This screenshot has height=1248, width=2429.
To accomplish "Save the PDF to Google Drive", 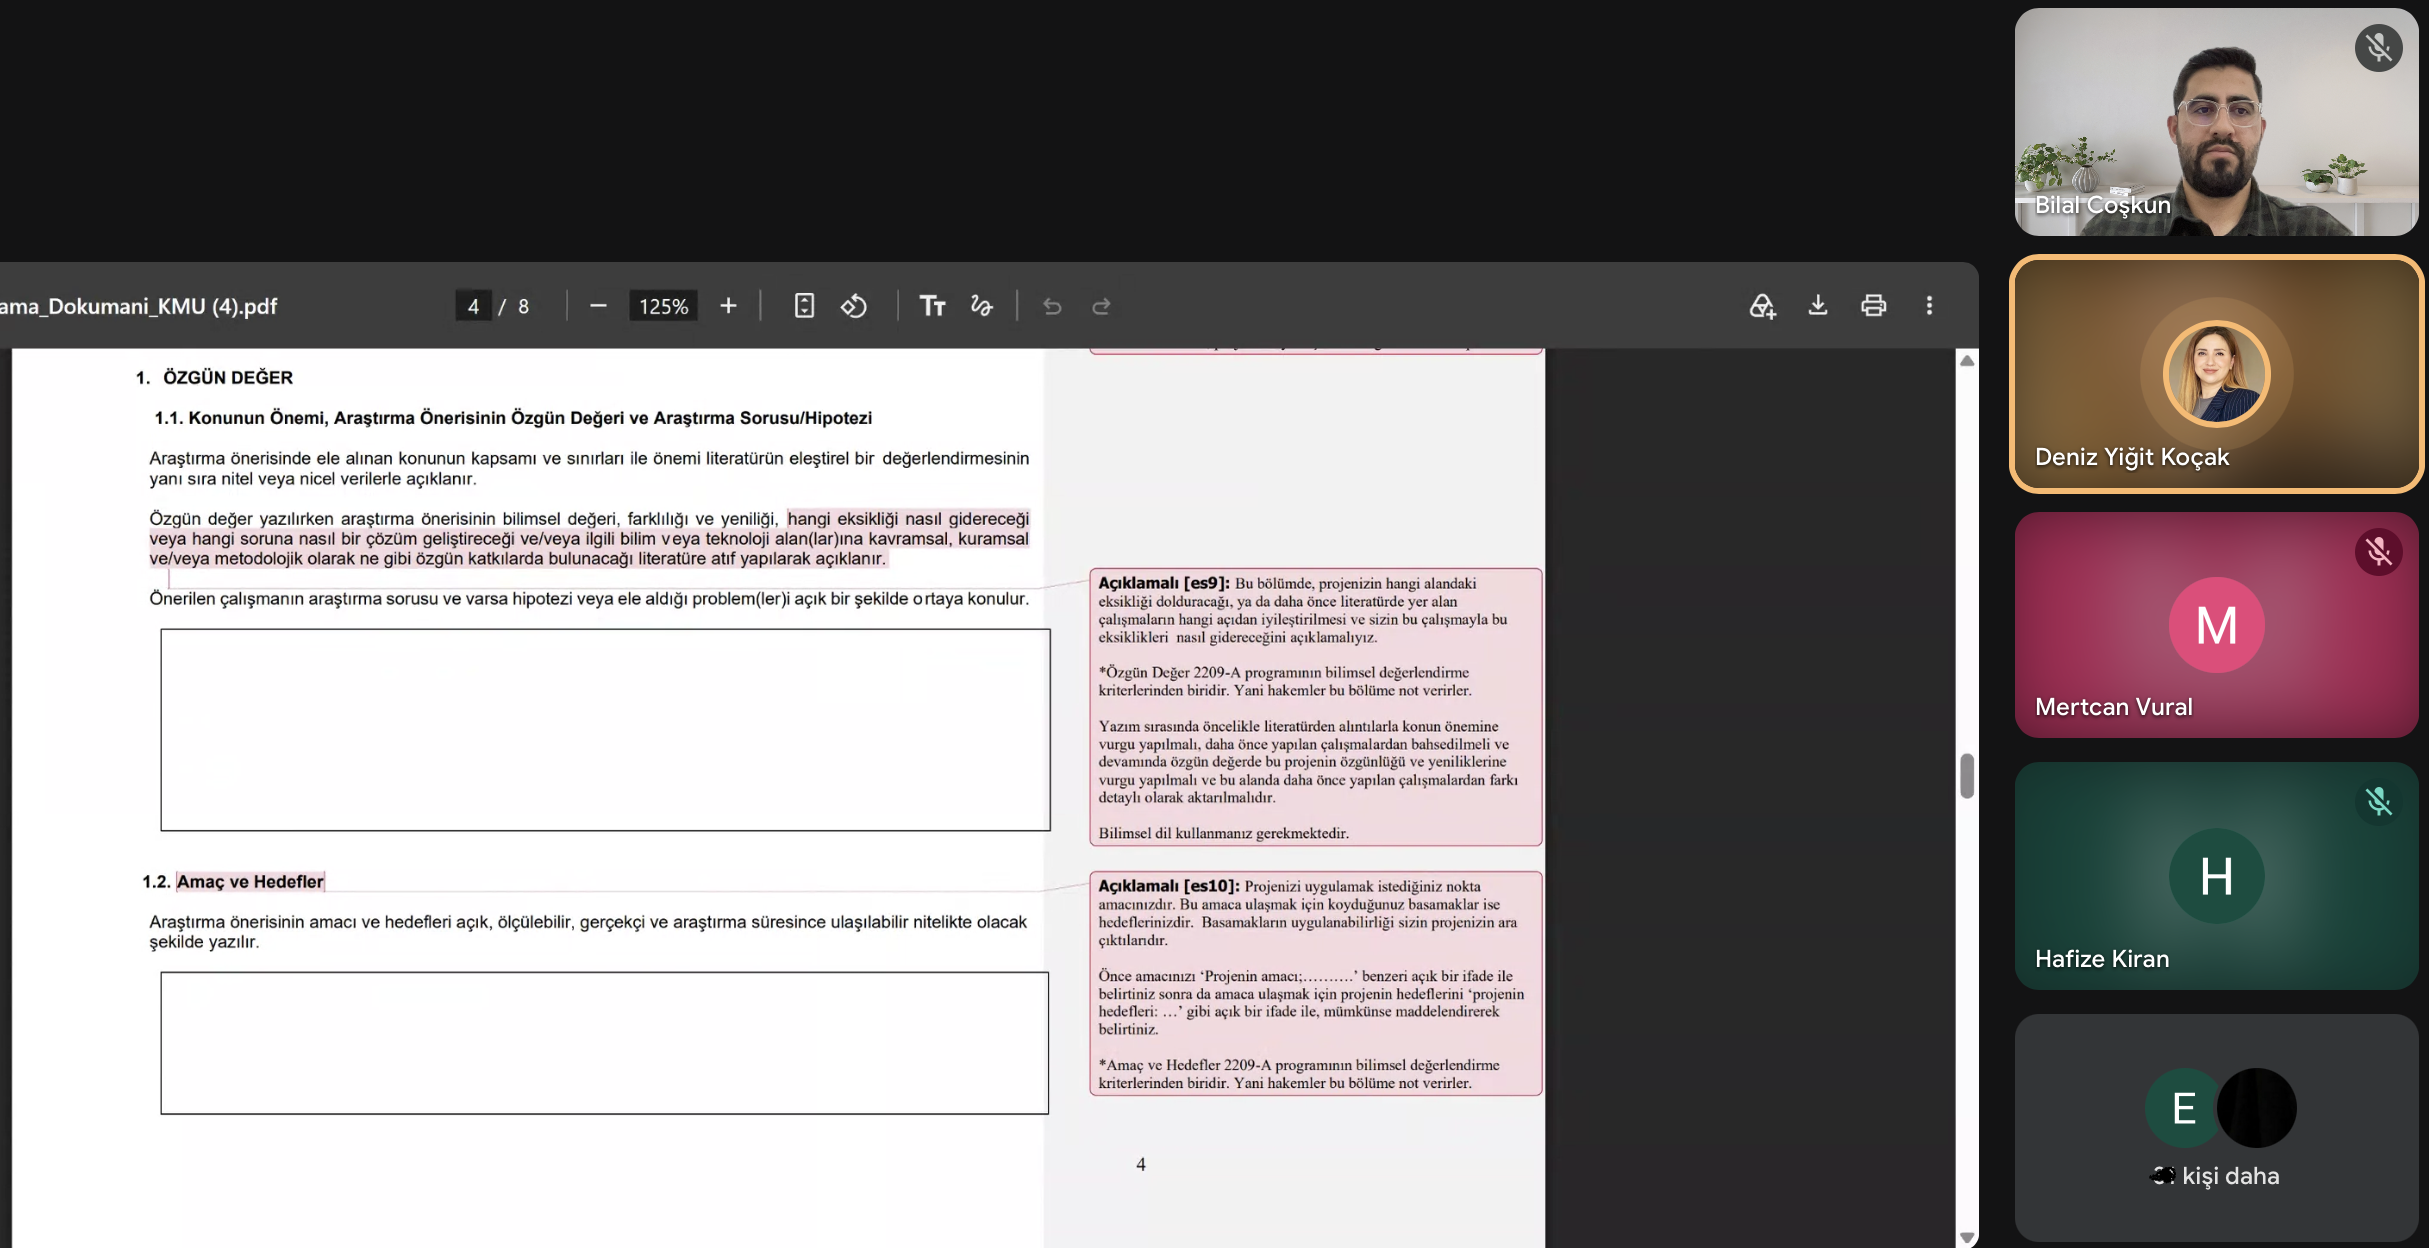I will tap(1762, 306).
